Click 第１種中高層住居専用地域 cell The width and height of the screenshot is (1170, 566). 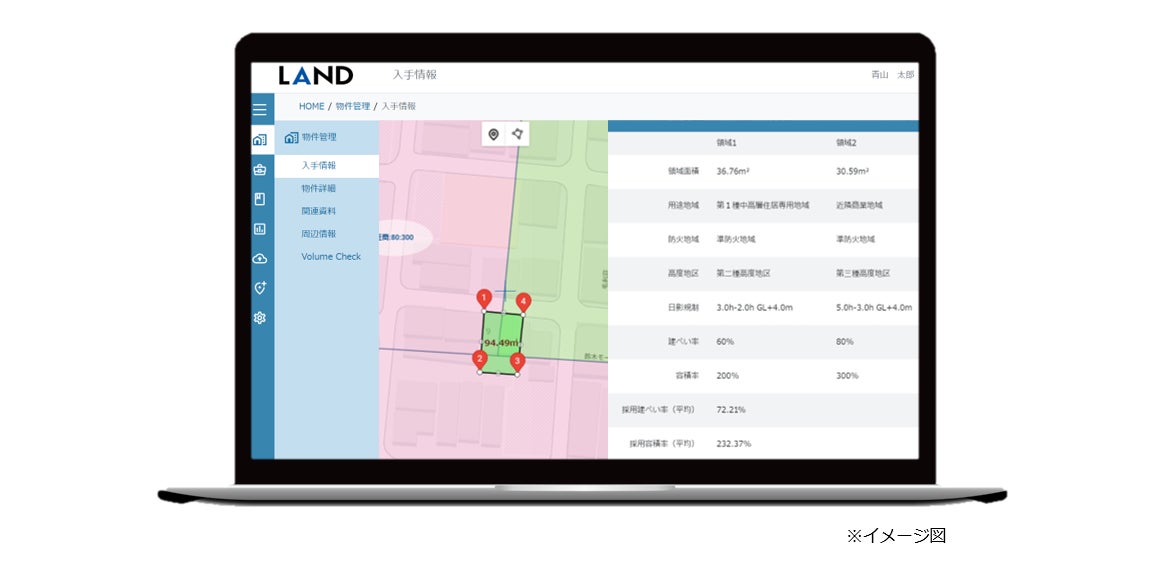[x=763, y=205]
